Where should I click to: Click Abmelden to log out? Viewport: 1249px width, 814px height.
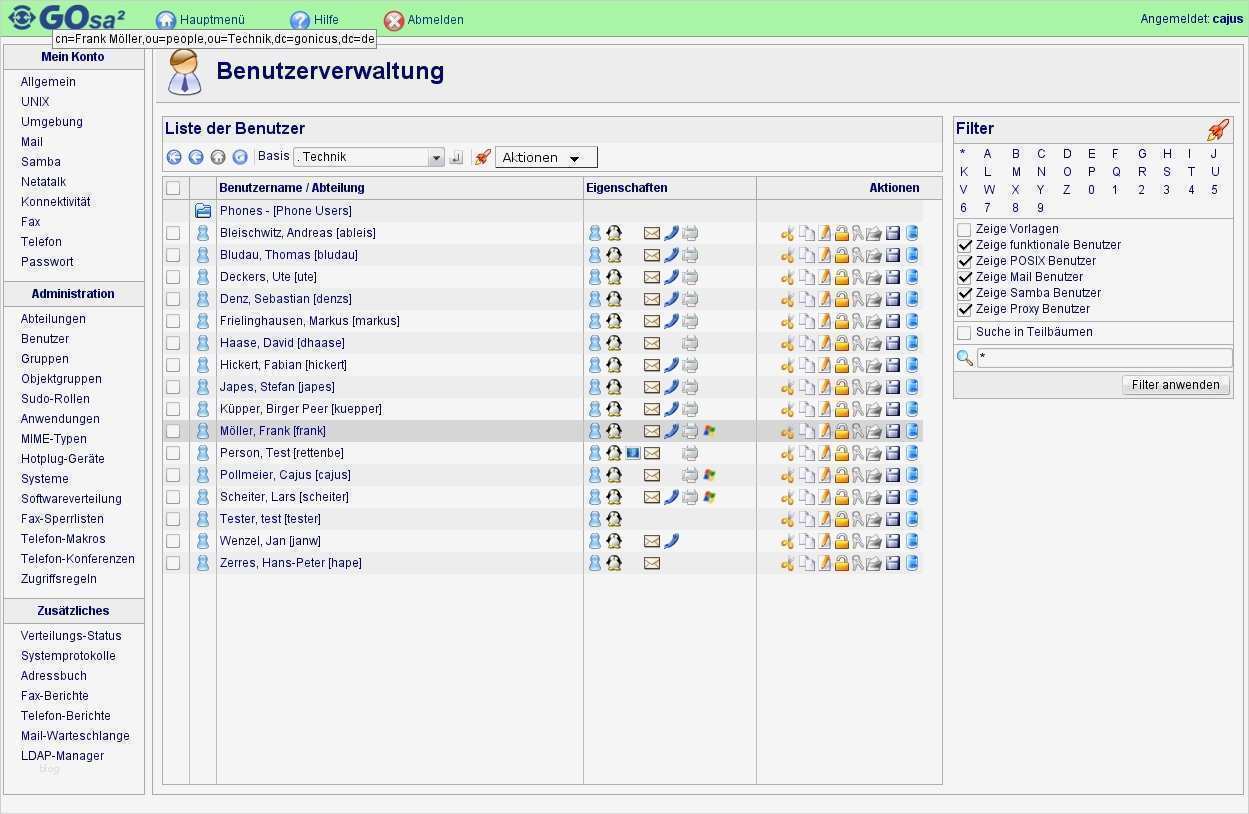coord(424,20)
